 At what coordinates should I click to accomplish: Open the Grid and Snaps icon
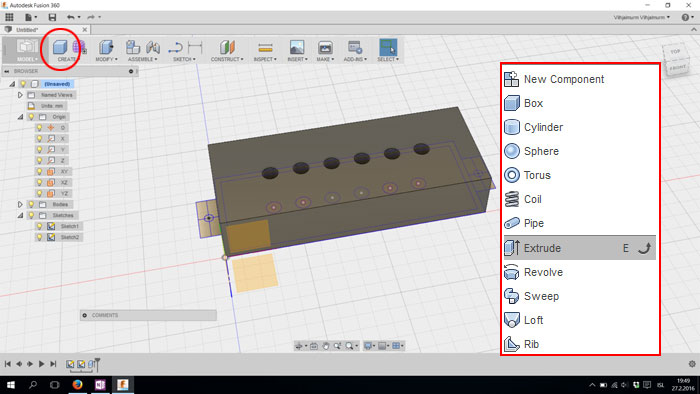382,346
